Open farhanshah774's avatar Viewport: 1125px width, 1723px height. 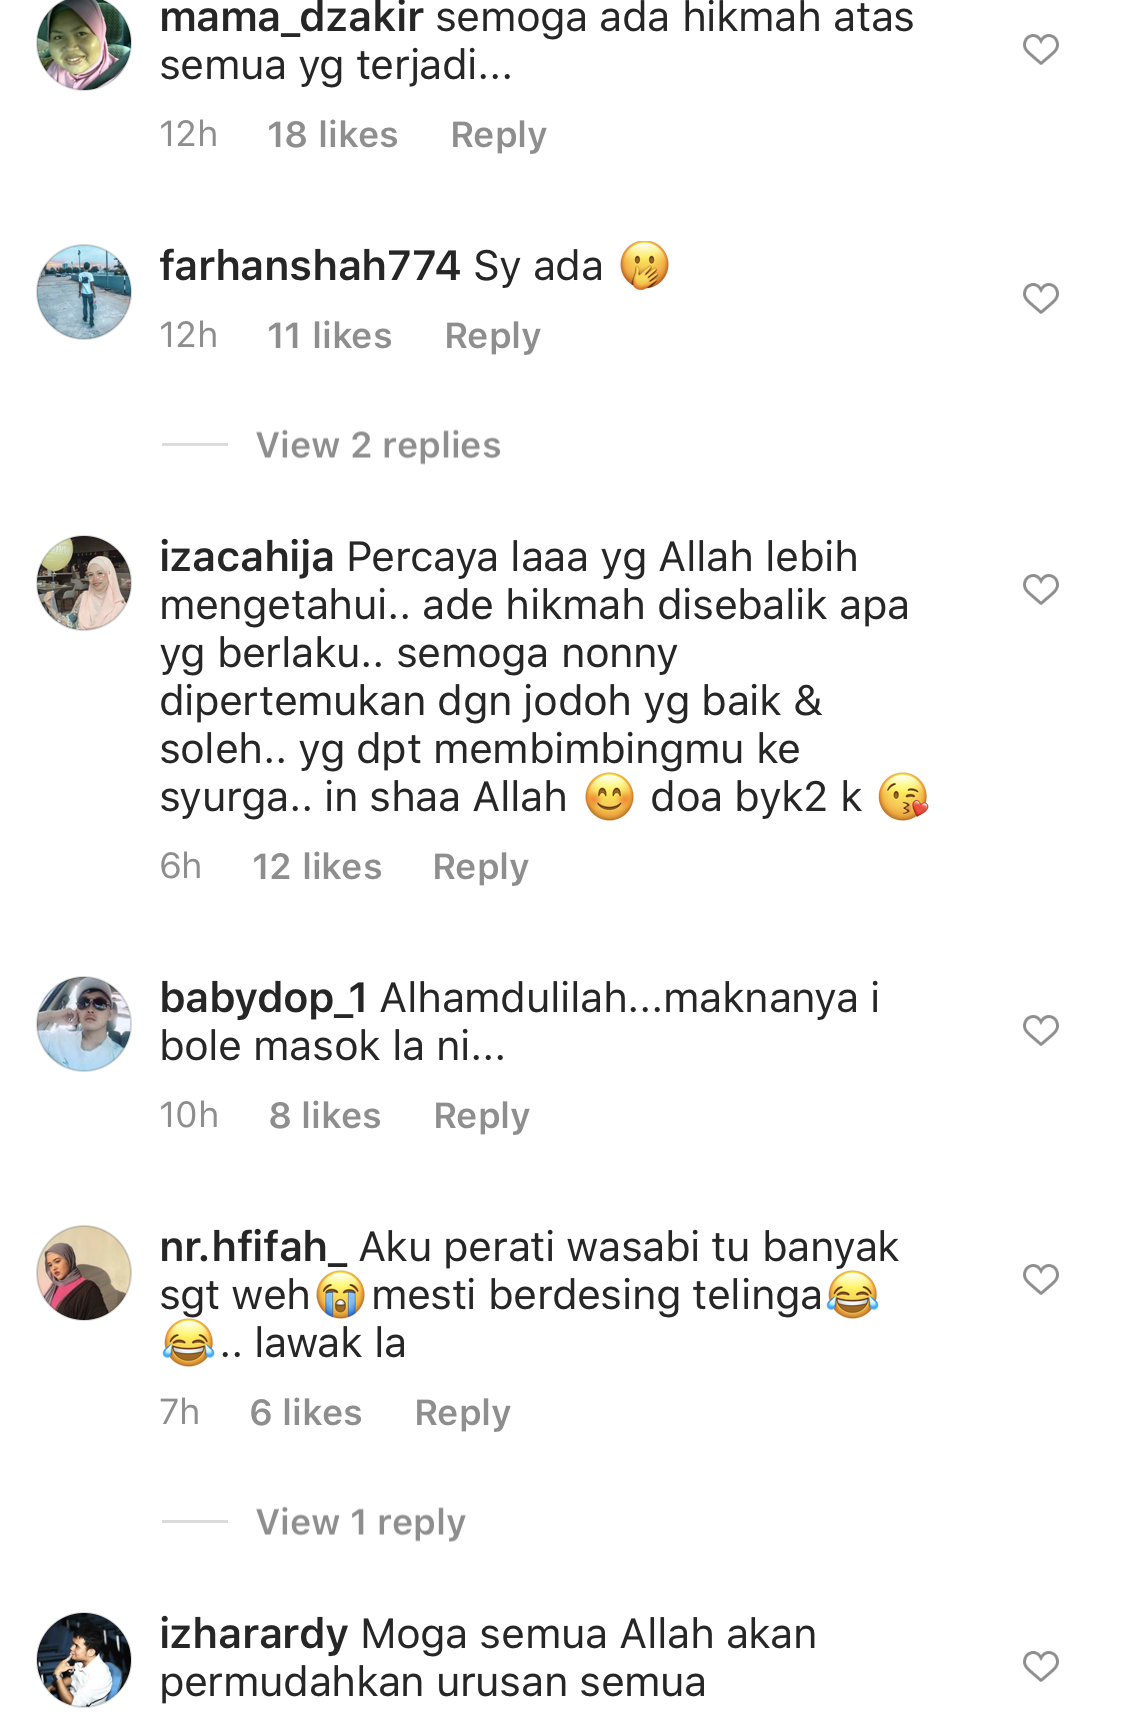click(84, 292)
